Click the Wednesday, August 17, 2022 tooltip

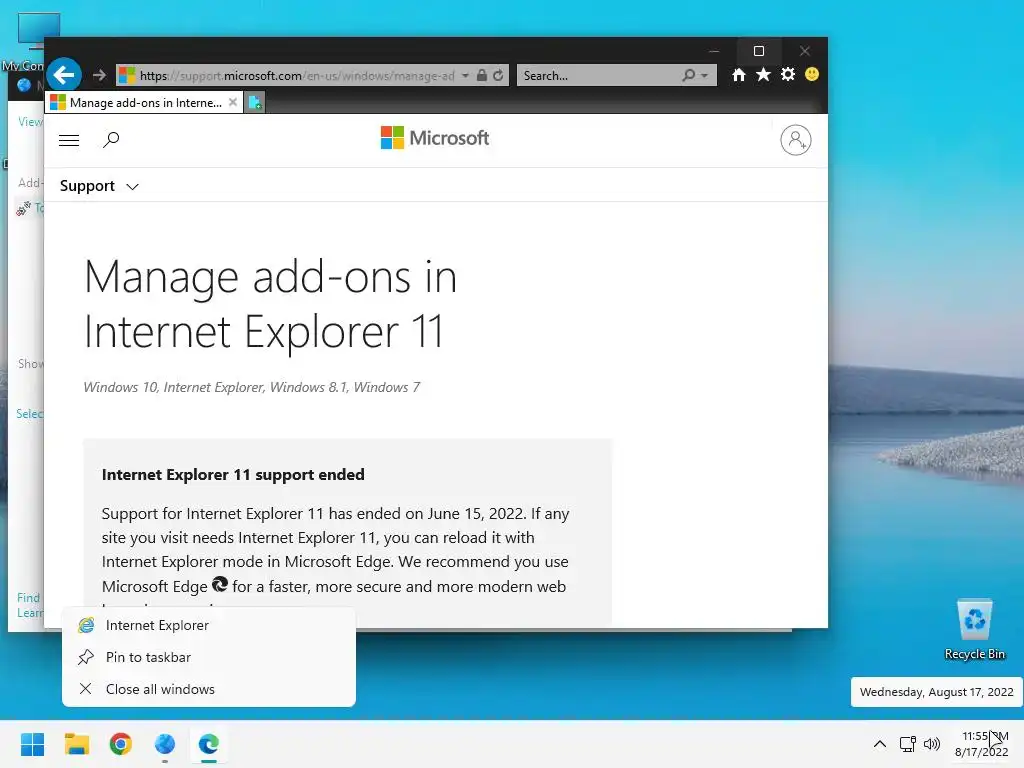click(936, 692)
